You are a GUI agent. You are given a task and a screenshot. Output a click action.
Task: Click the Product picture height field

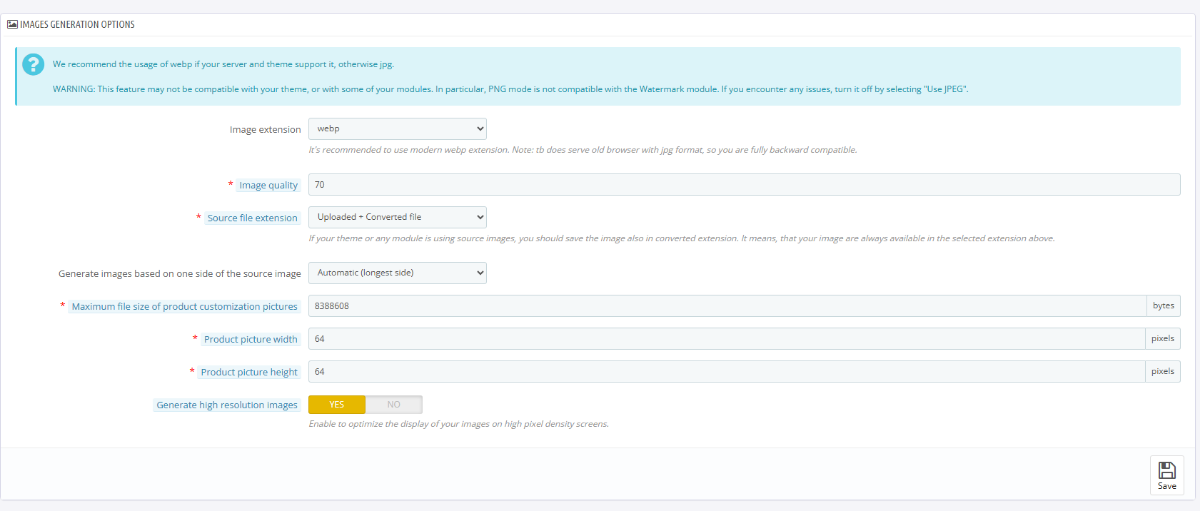[x=726, y=371]
